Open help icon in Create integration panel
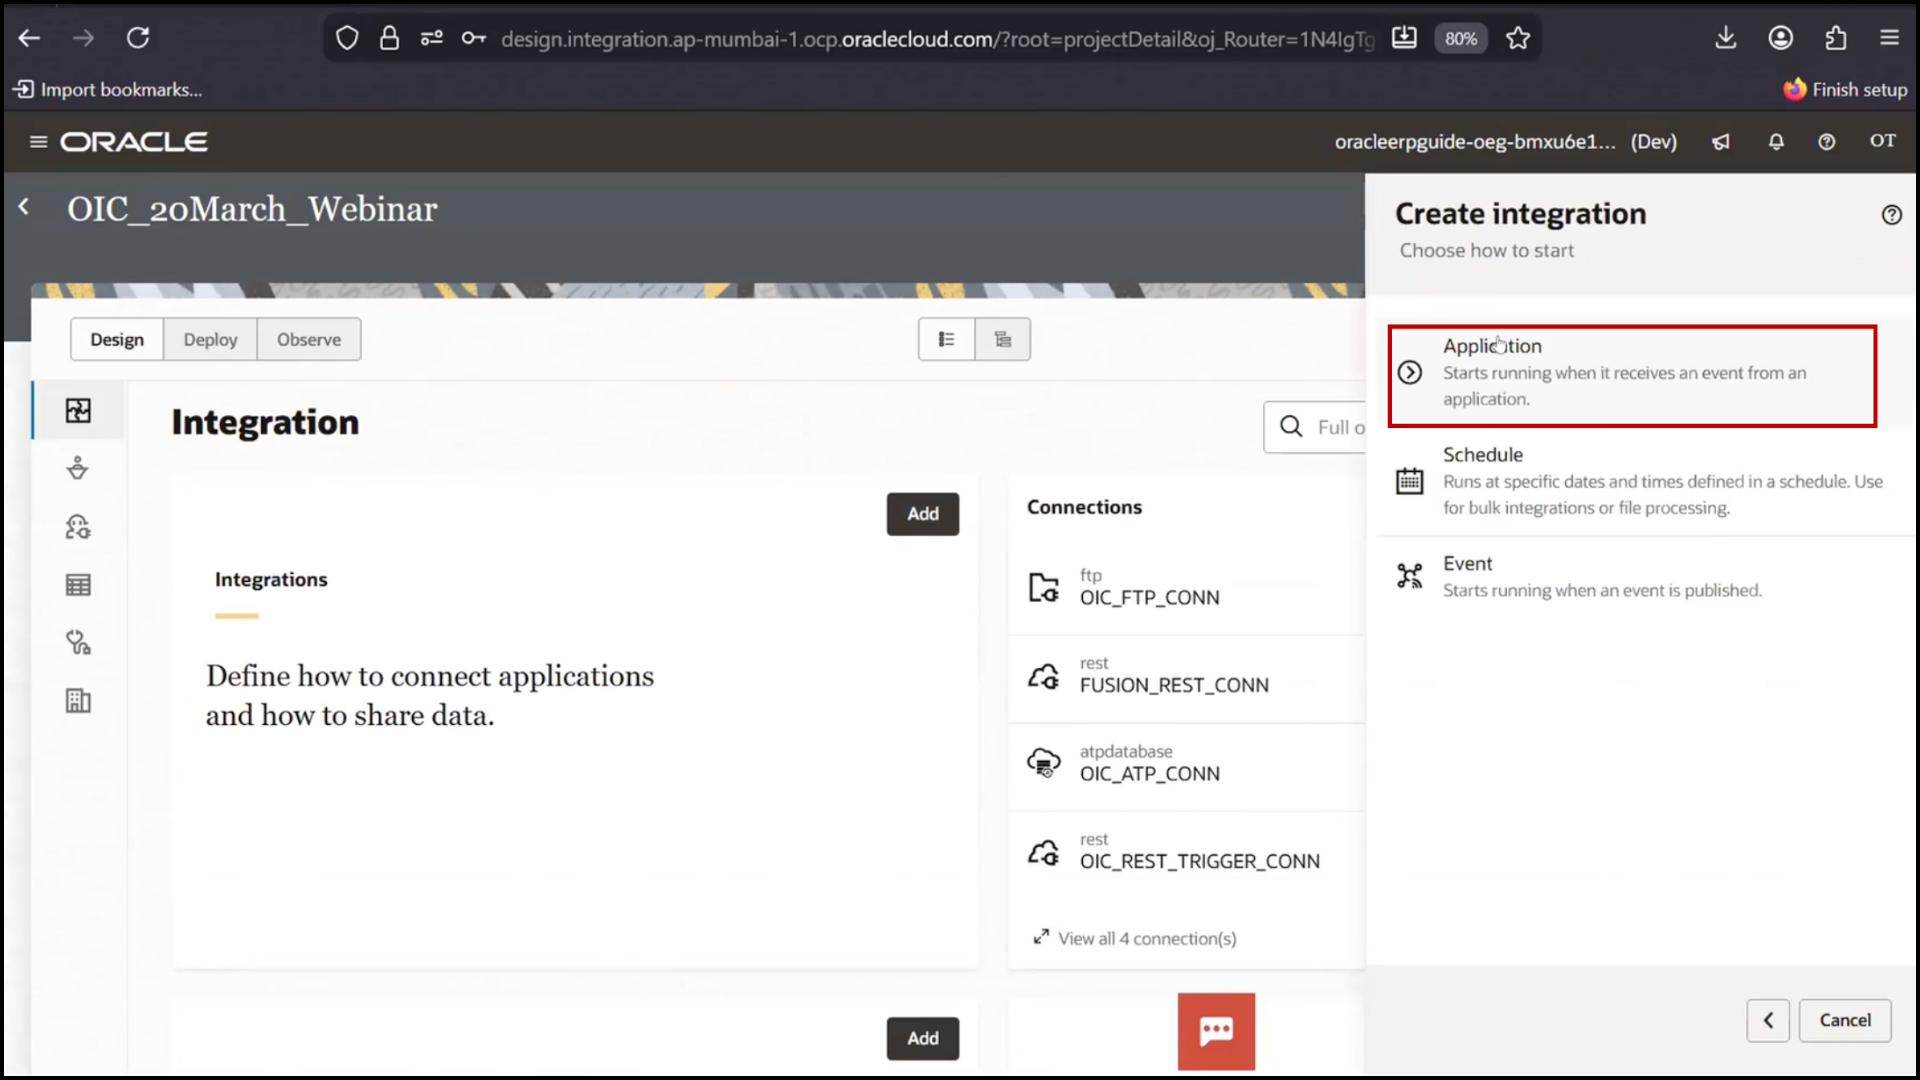The width and height of the screenshot is (1920, 1080). tap(1891, 215)
